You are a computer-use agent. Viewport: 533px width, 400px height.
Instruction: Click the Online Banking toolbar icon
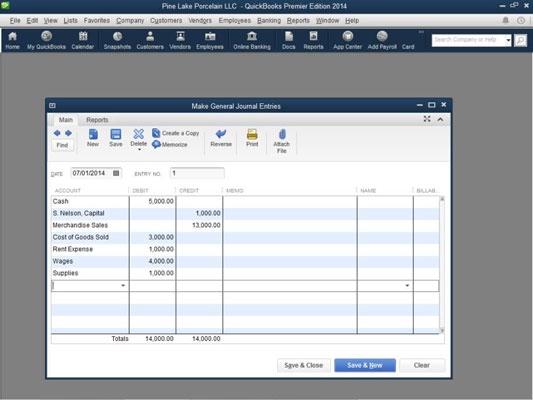click(252, 36)
